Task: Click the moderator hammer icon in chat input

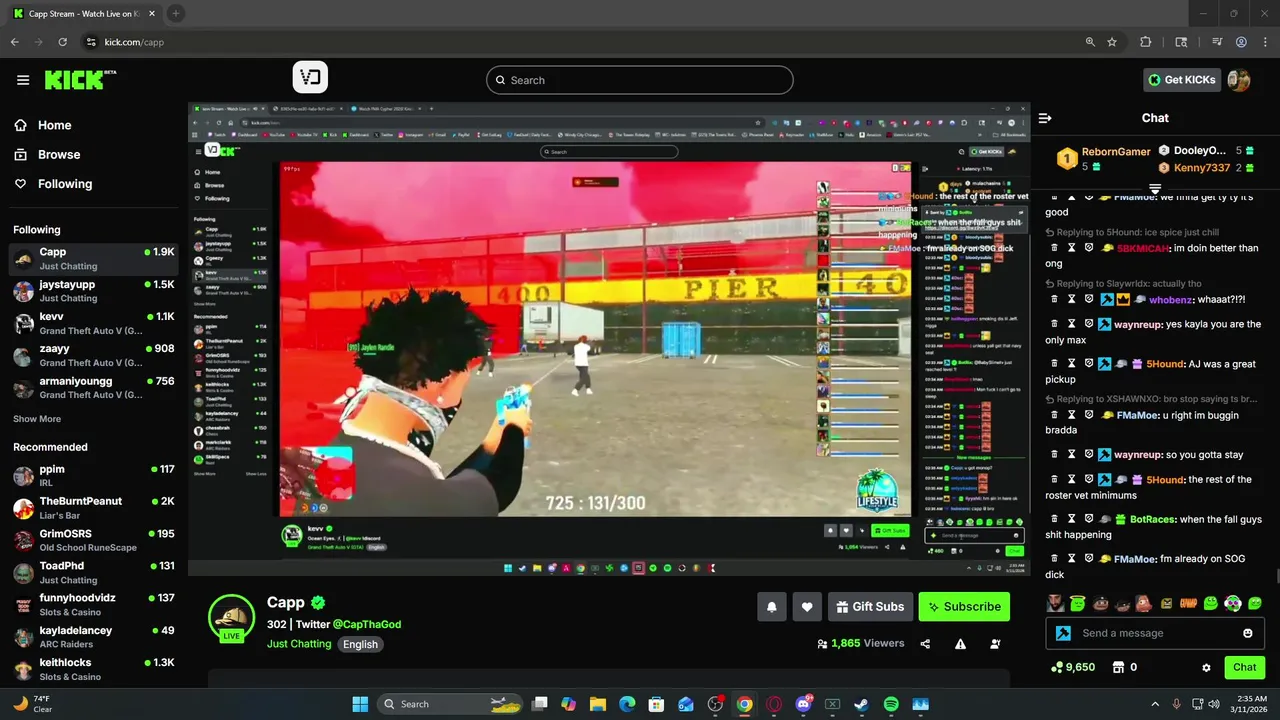Action: click(x=1063, y=633)
